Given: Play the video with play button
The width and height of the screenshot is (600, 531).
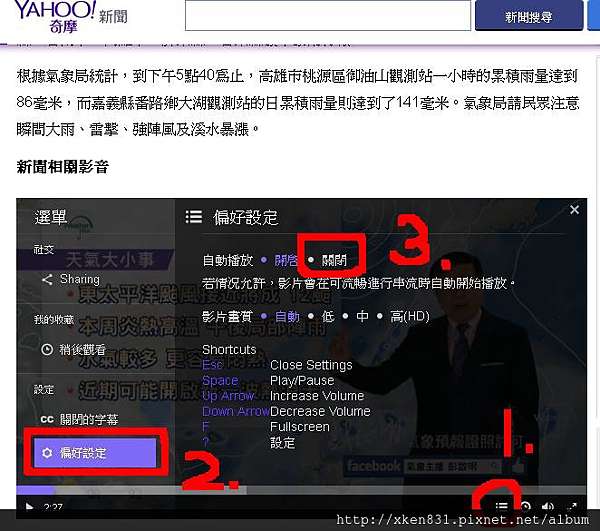Looking at the screenshot, I should [29, 507].
